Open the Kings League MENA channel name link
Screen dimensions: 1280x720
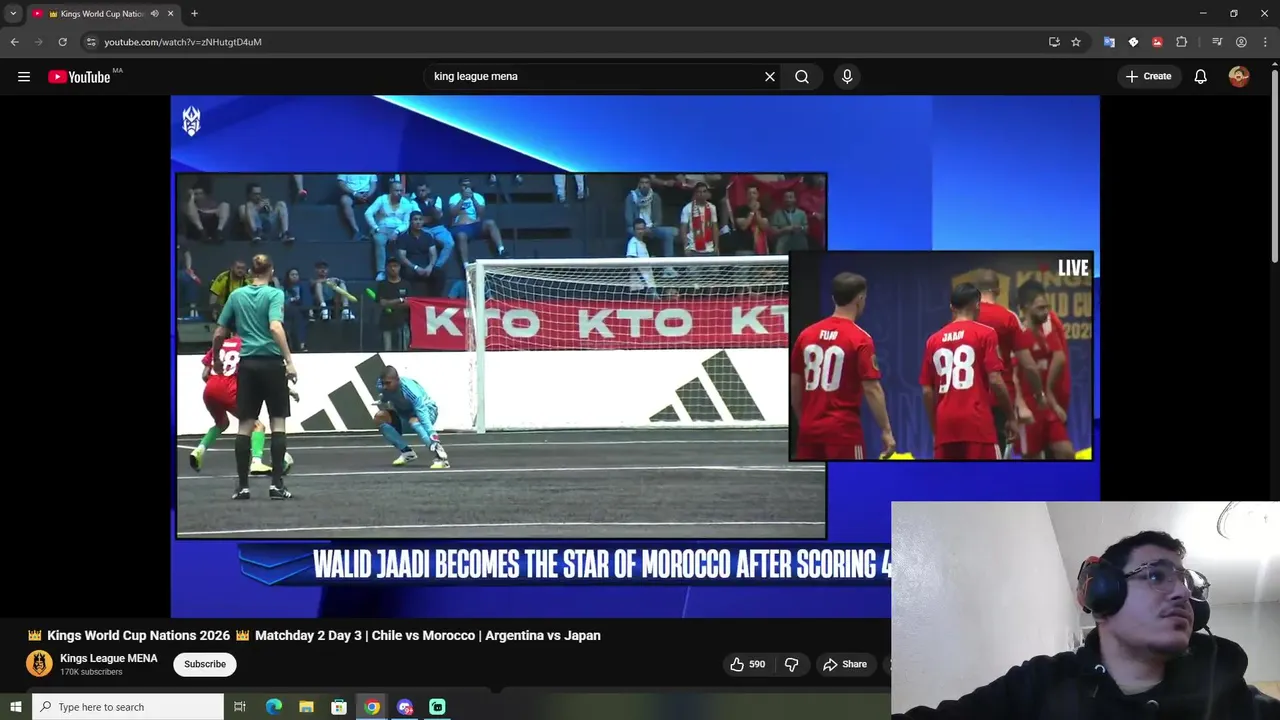pos(109,658)
